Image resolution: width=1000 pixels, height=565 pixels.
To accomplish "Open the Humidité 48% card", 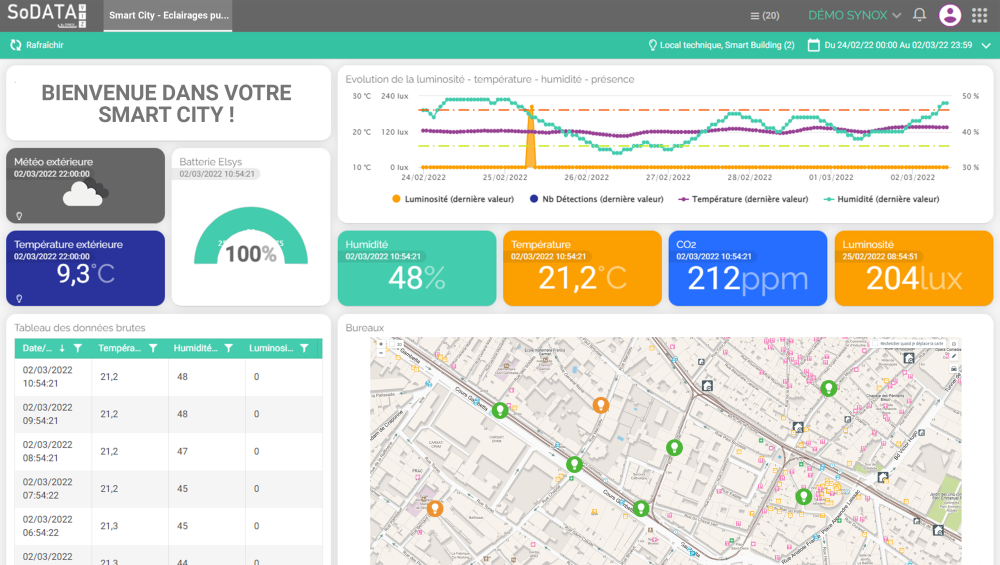I will pos(417,268).
